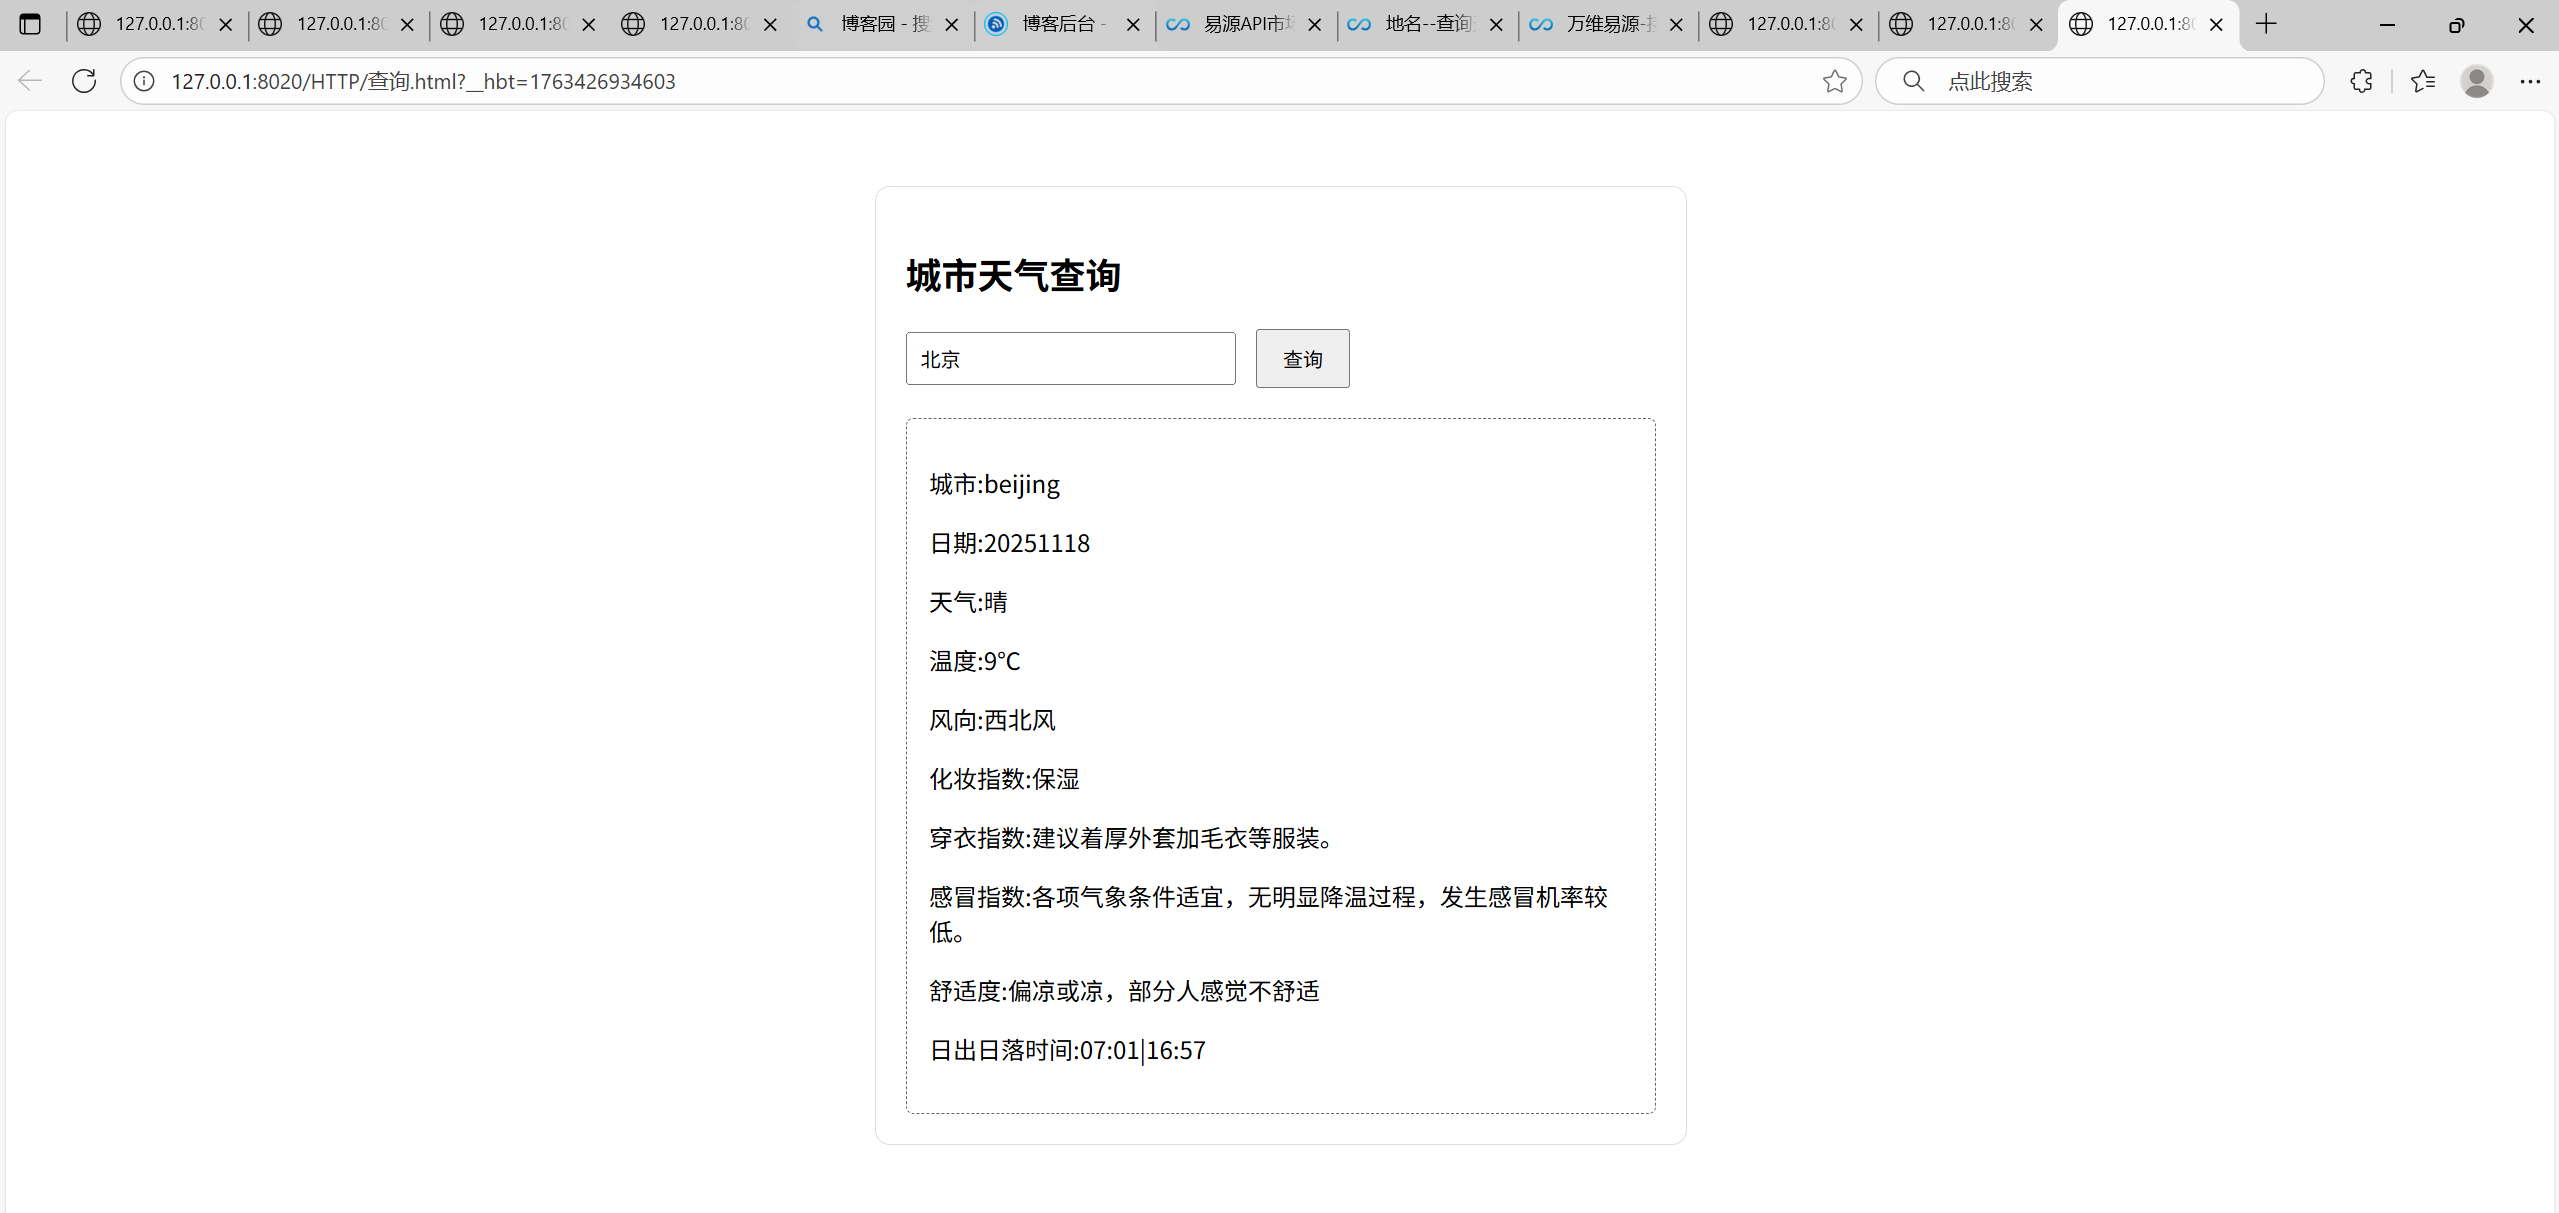Open the three-dot settings menu
This screenshot has width=2559, height=1213.
coord(2530,81)
